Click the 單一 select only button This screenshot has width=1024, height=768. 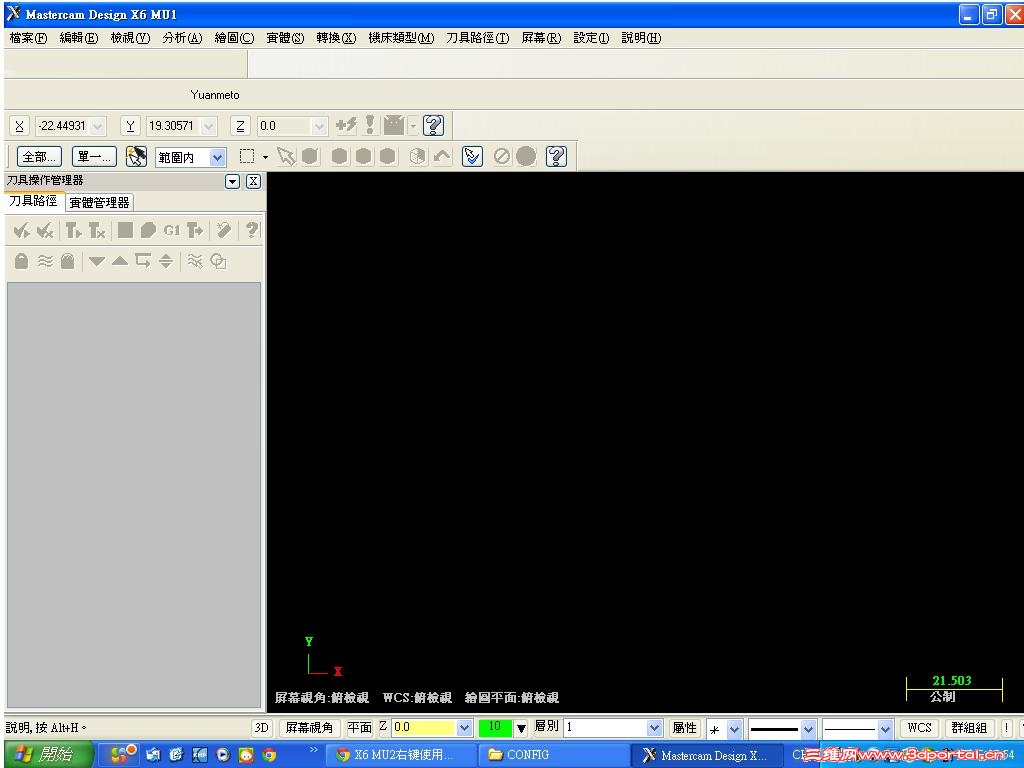click(94, 157)
